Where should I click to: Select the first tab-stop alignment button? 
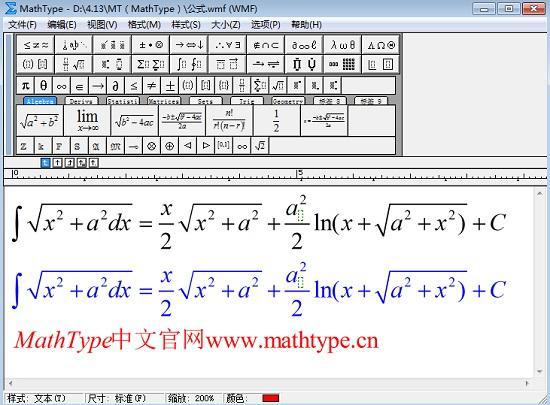(46, 163)
